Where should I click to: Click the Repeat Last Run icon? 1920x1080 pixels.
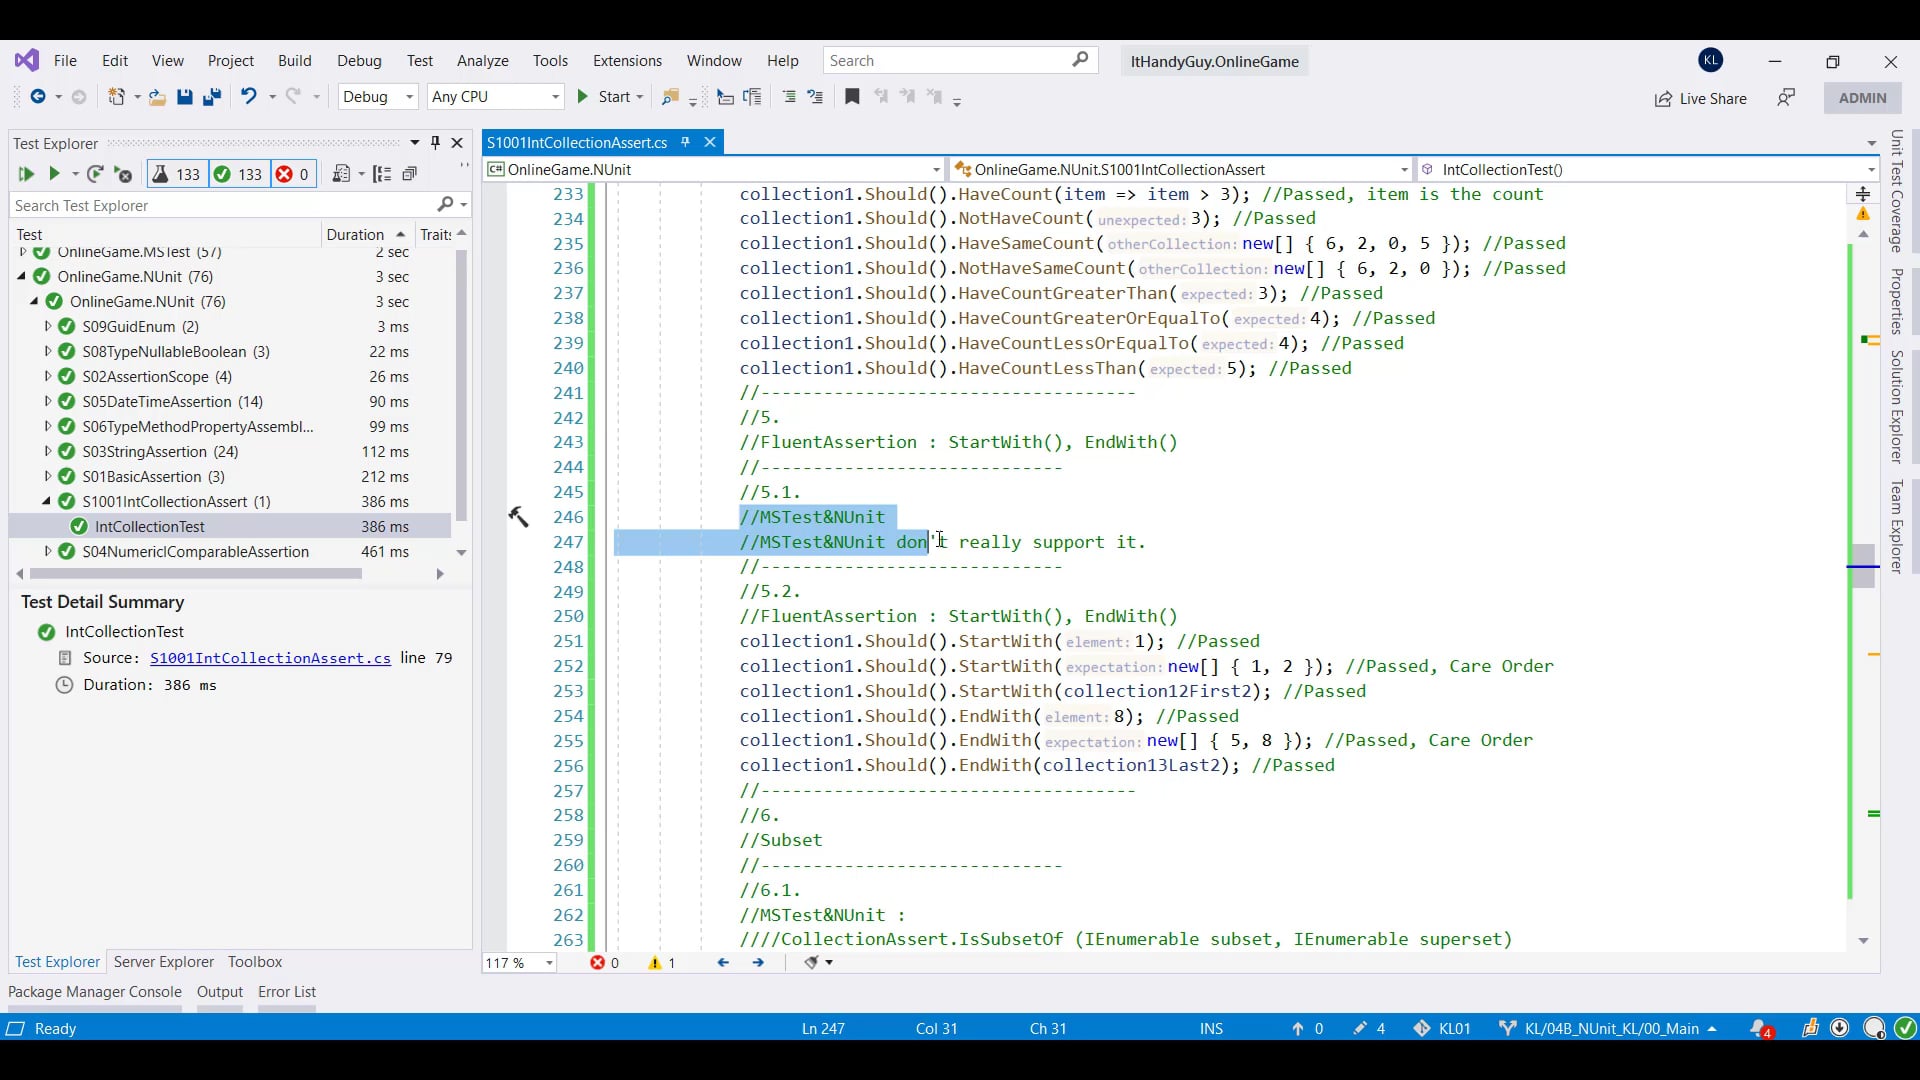point(96,174)
